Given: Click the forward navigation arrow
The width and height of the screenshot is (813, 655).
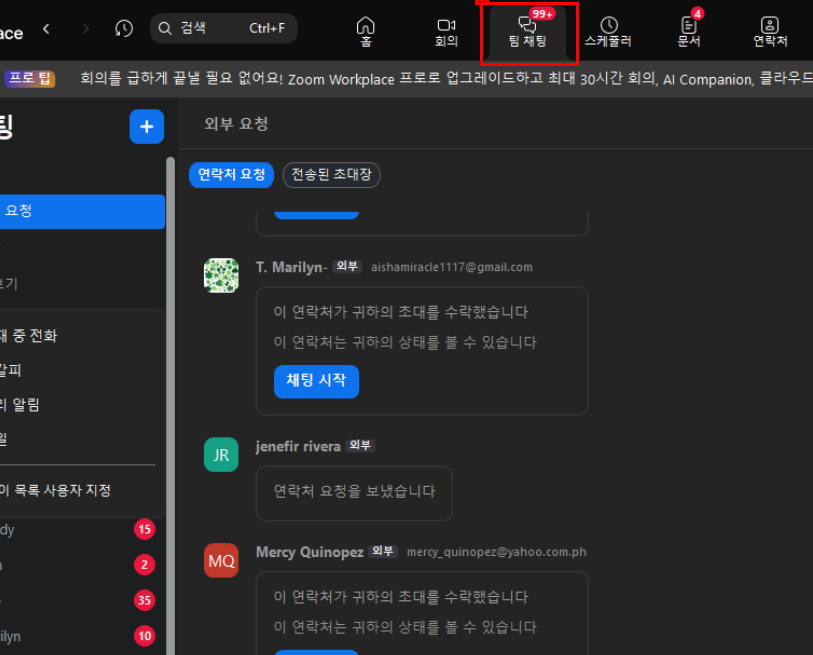Looking at the screenshot, I should (x=85, y=29).
